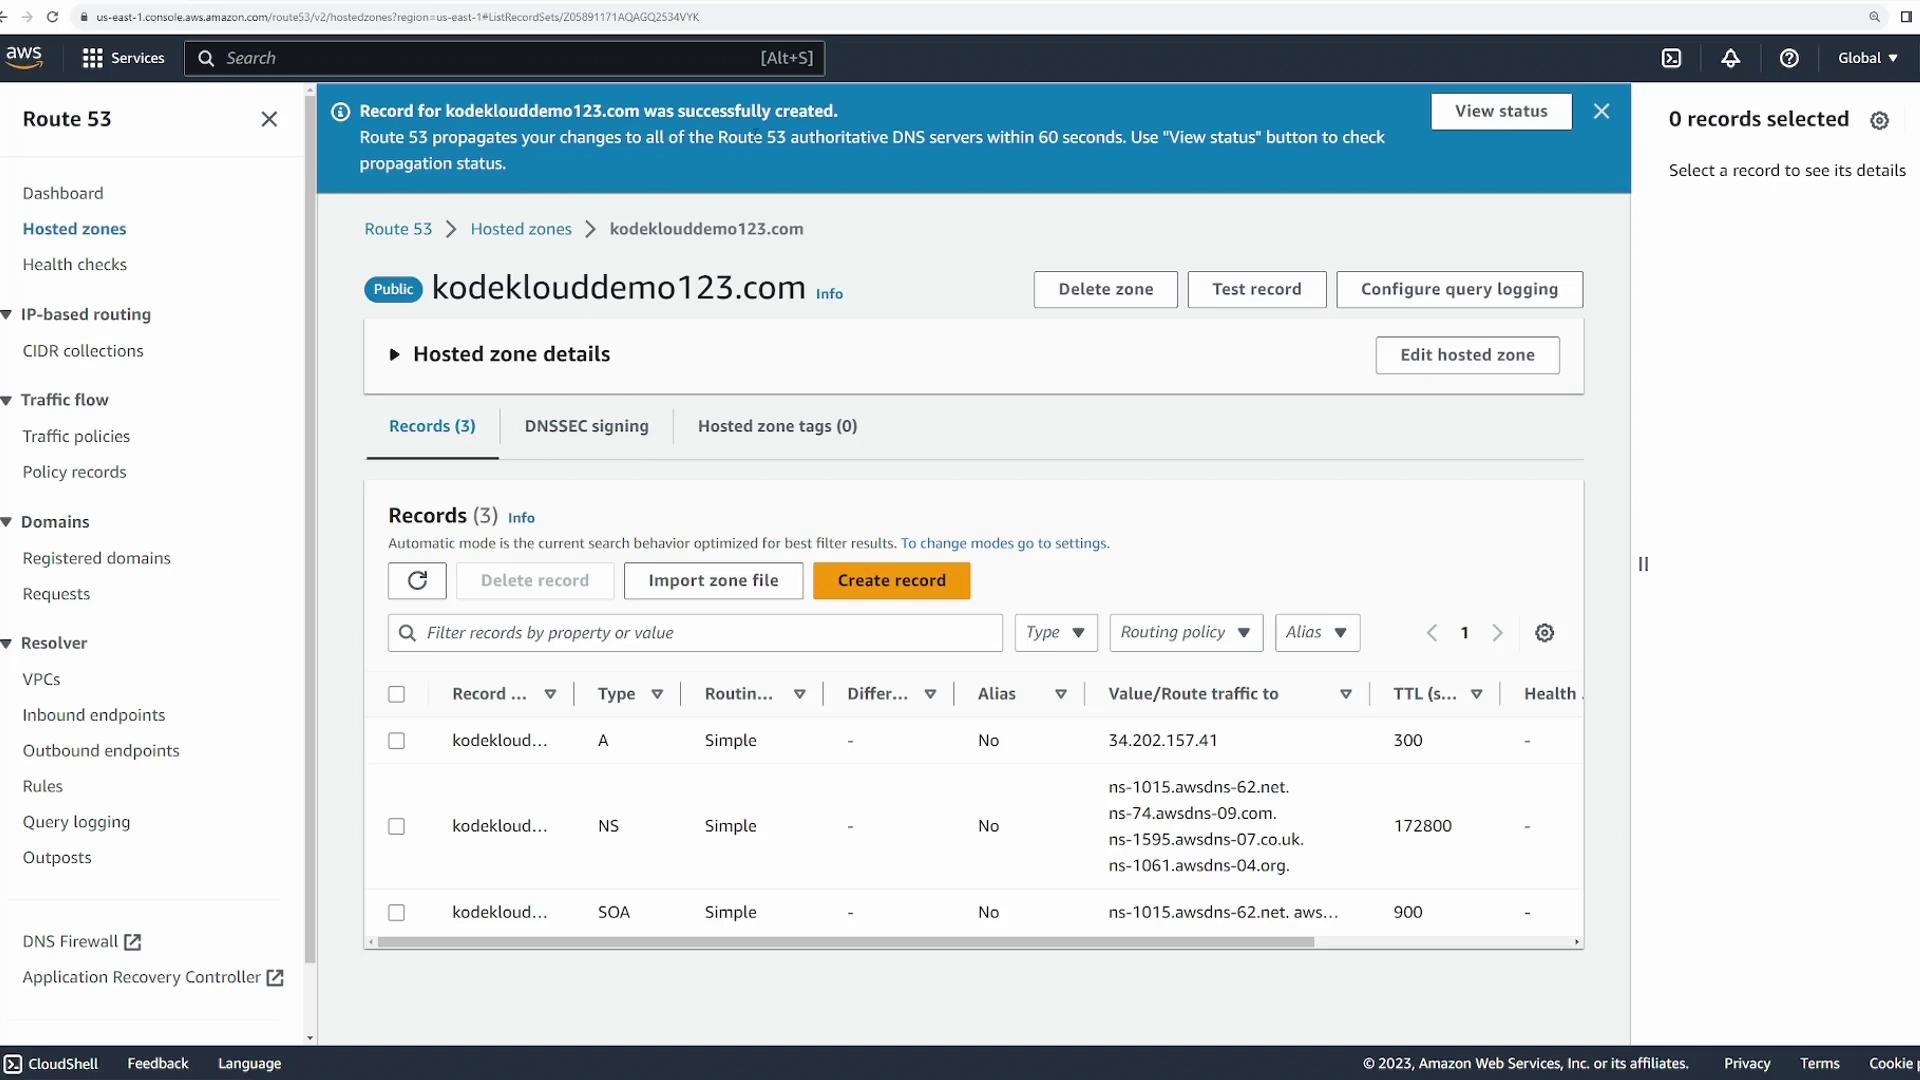Screen dimensions: 1920x1080
Task: Select the NS record checkbox
Action: tap(397, 826)
